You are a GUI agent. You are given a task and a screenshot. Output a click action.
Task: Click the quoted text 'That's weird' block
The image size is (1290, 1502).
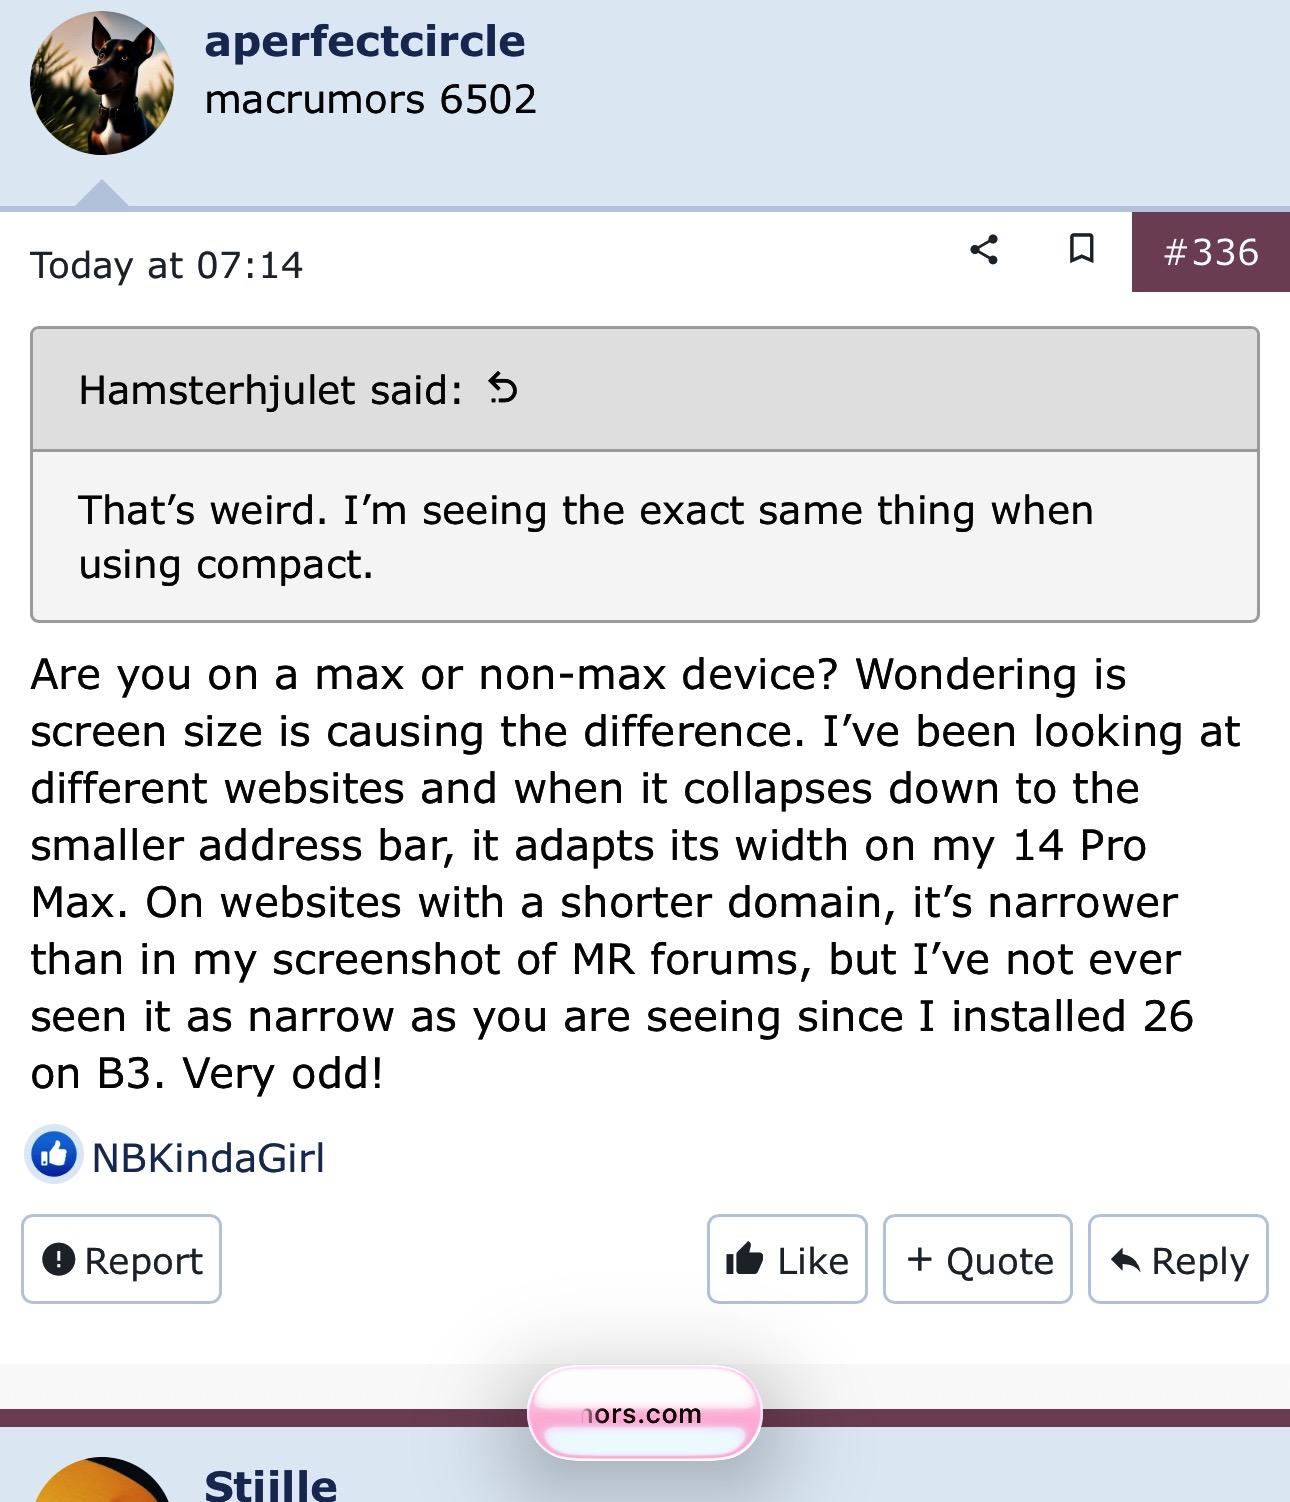point(586,537)
